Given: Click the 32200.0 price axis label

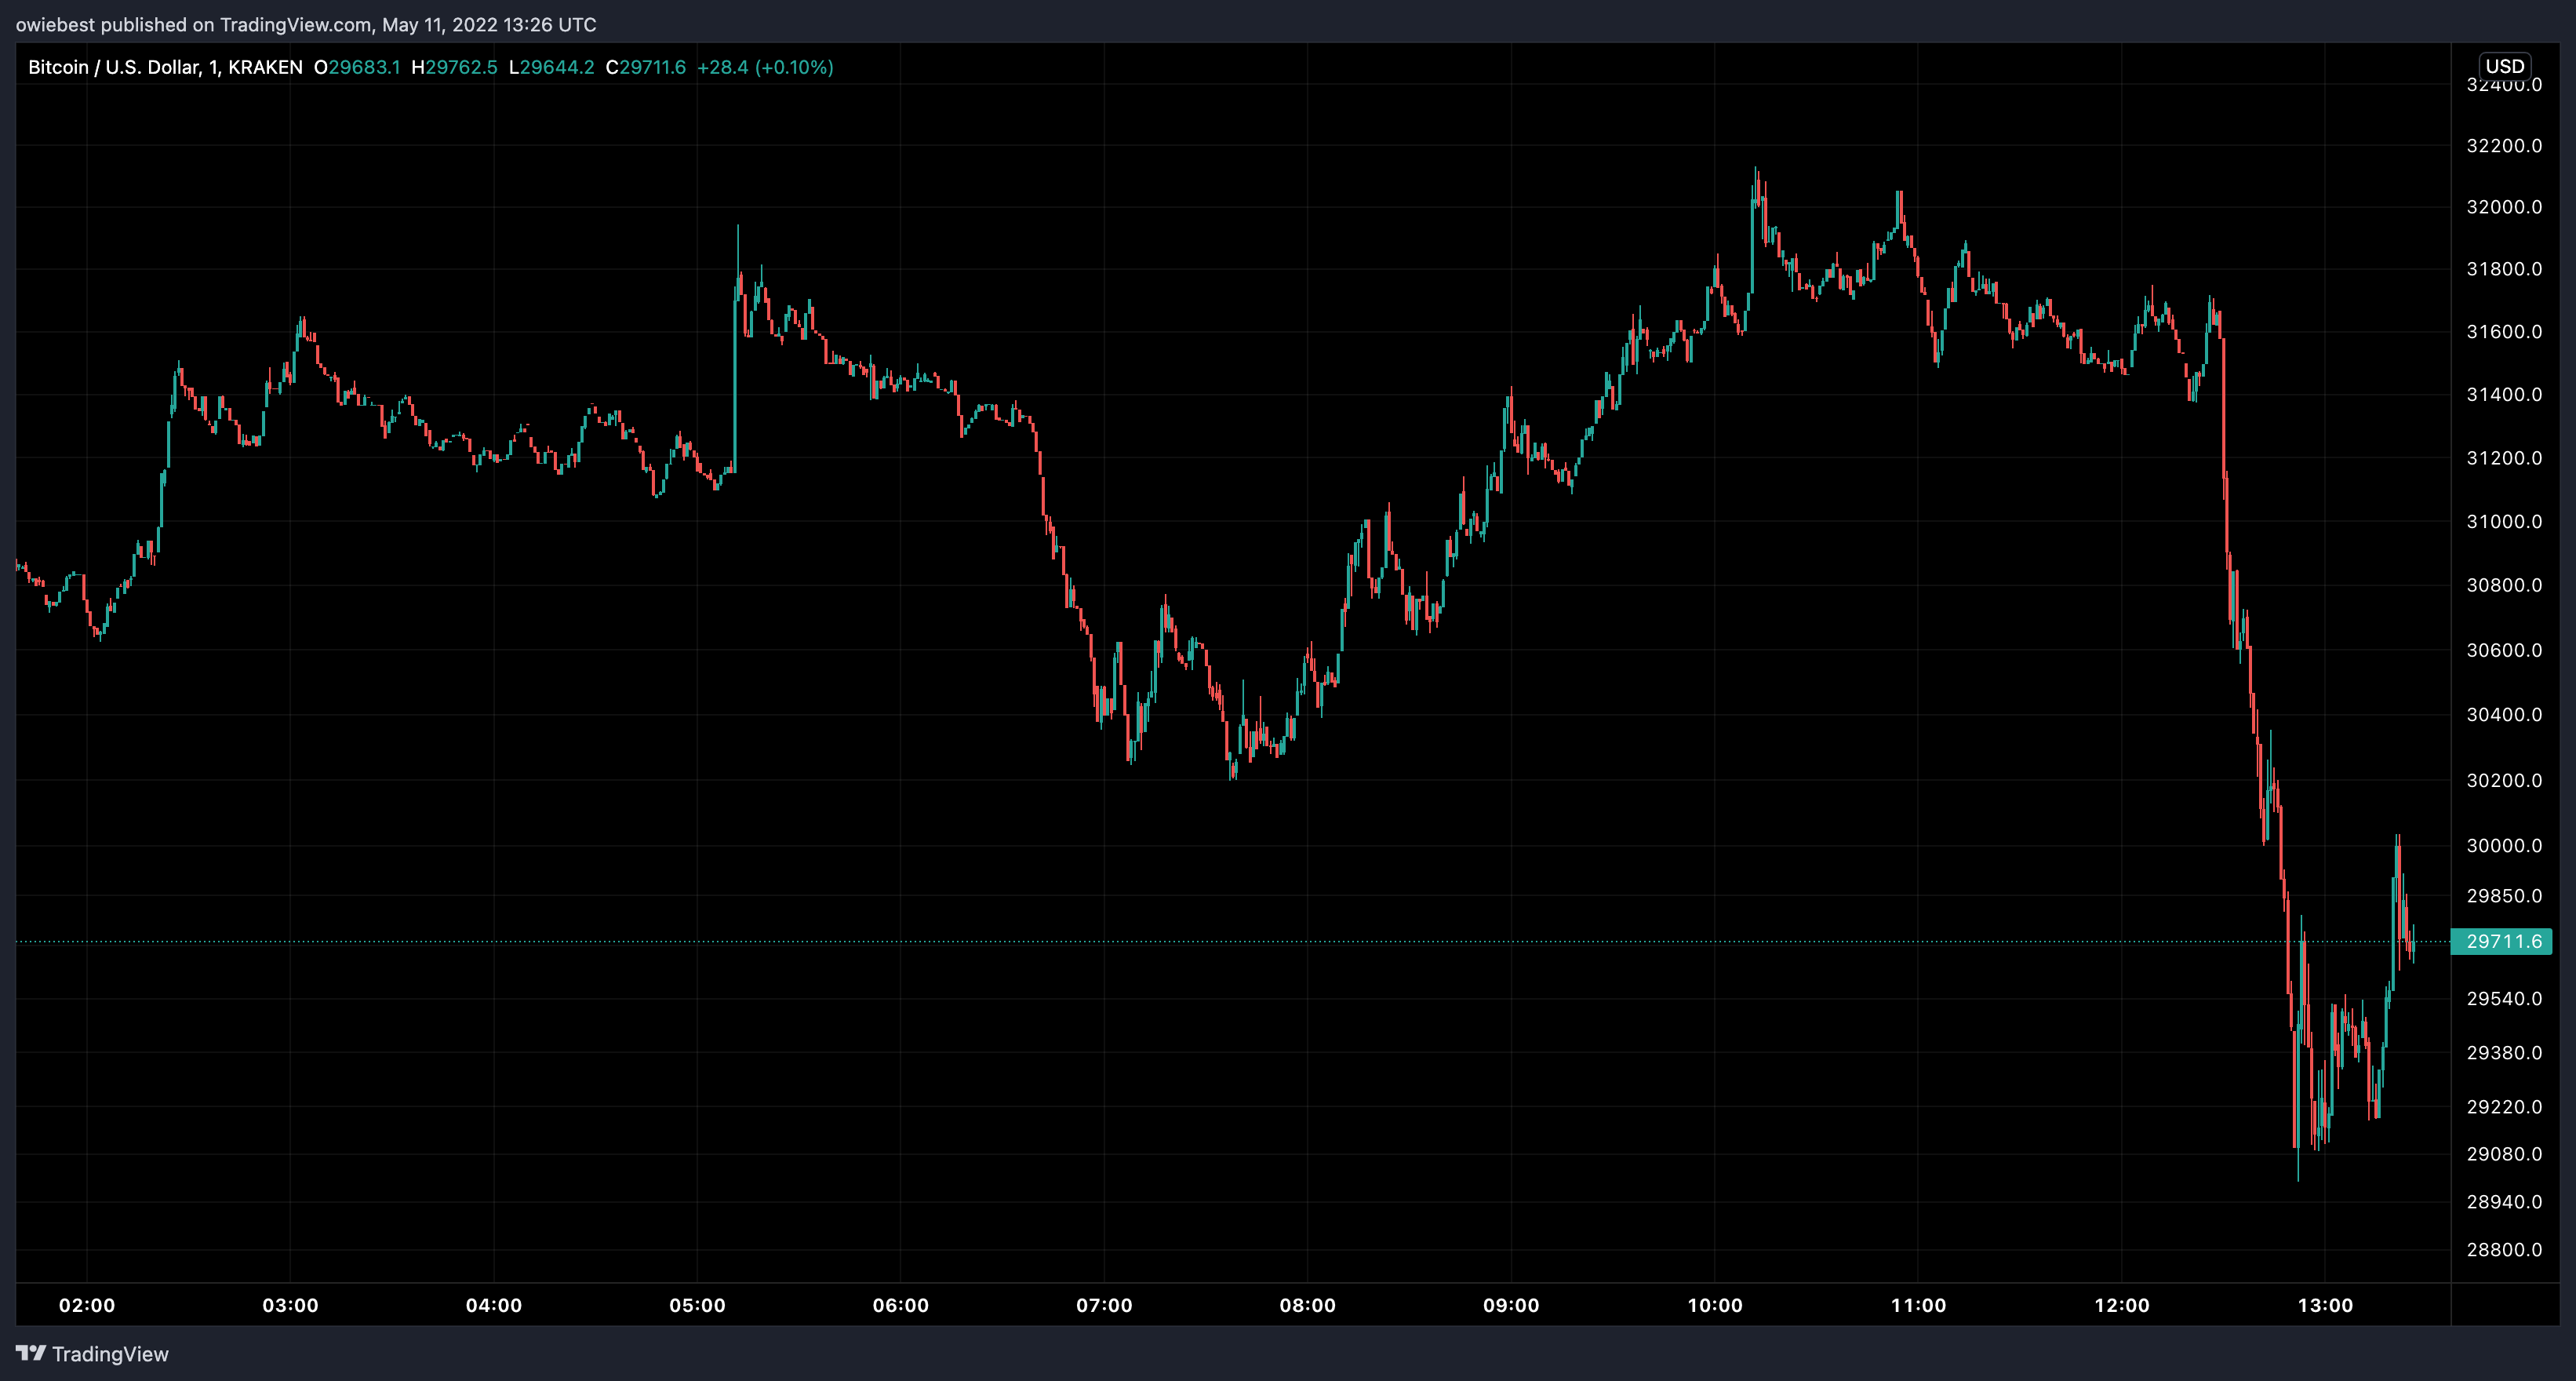Looking at the screenshot, I should pyautogui.click(x=2504, y=146).
